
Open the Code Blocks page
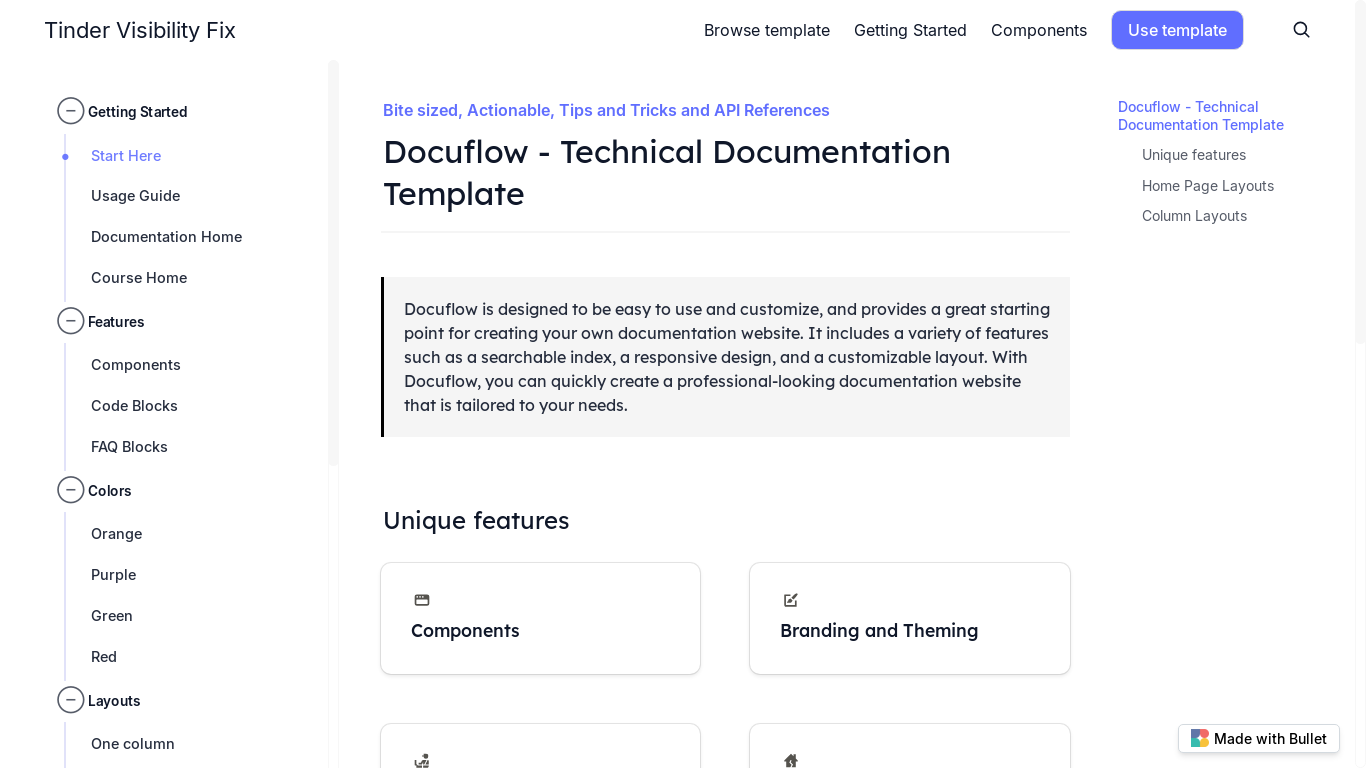[135, 406]
